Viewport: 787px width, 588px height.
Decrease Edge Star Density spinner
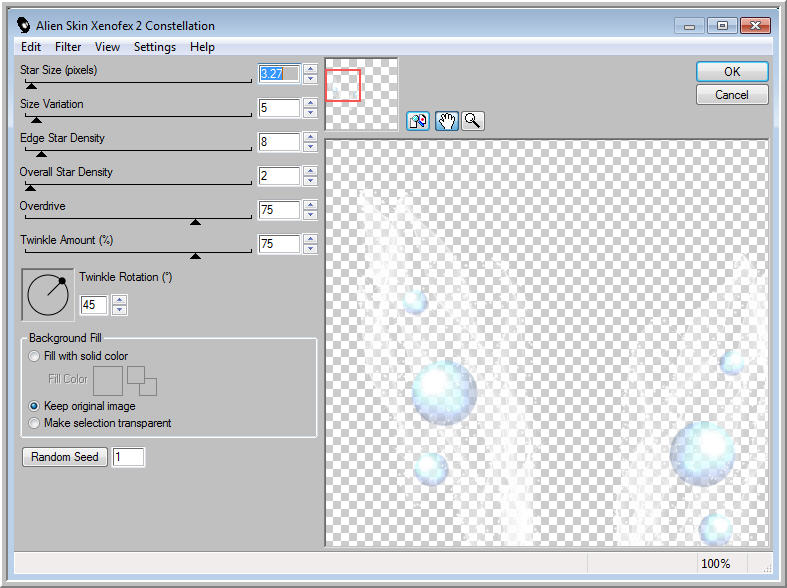click(x=310, y=147)
